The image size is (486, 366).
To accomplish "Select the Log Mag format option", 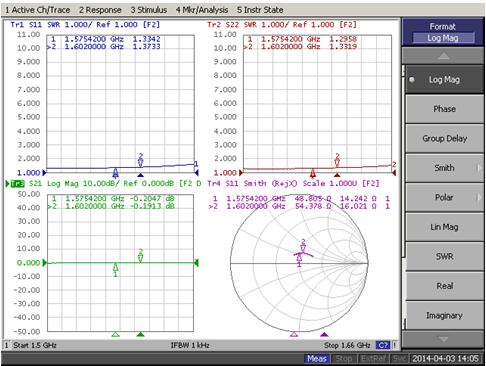I will [x=444, y=80].
